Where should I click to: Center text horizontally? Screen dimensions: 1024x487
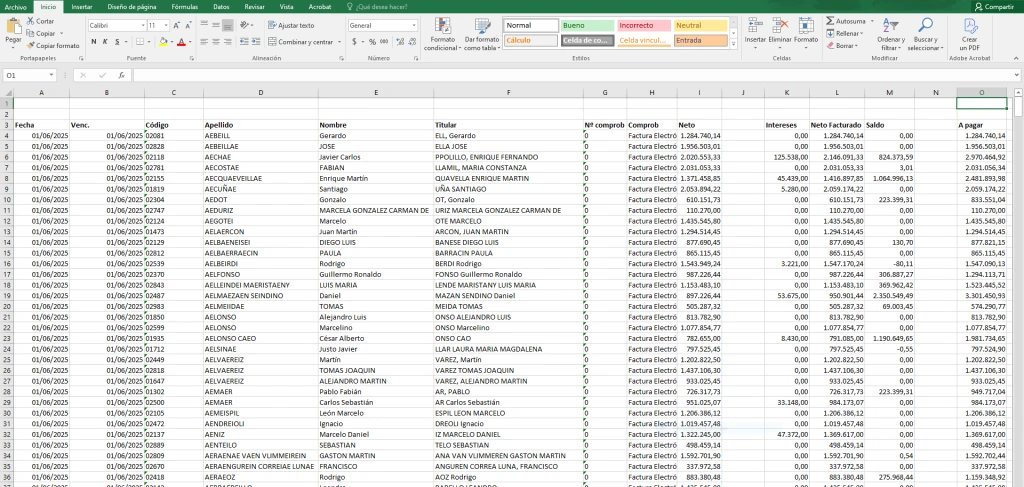[216, 42]
